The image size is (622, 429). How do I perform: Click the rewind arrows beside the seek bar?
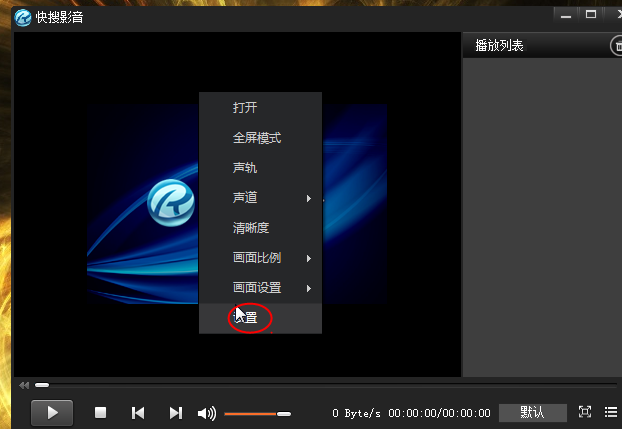[24, 385]
